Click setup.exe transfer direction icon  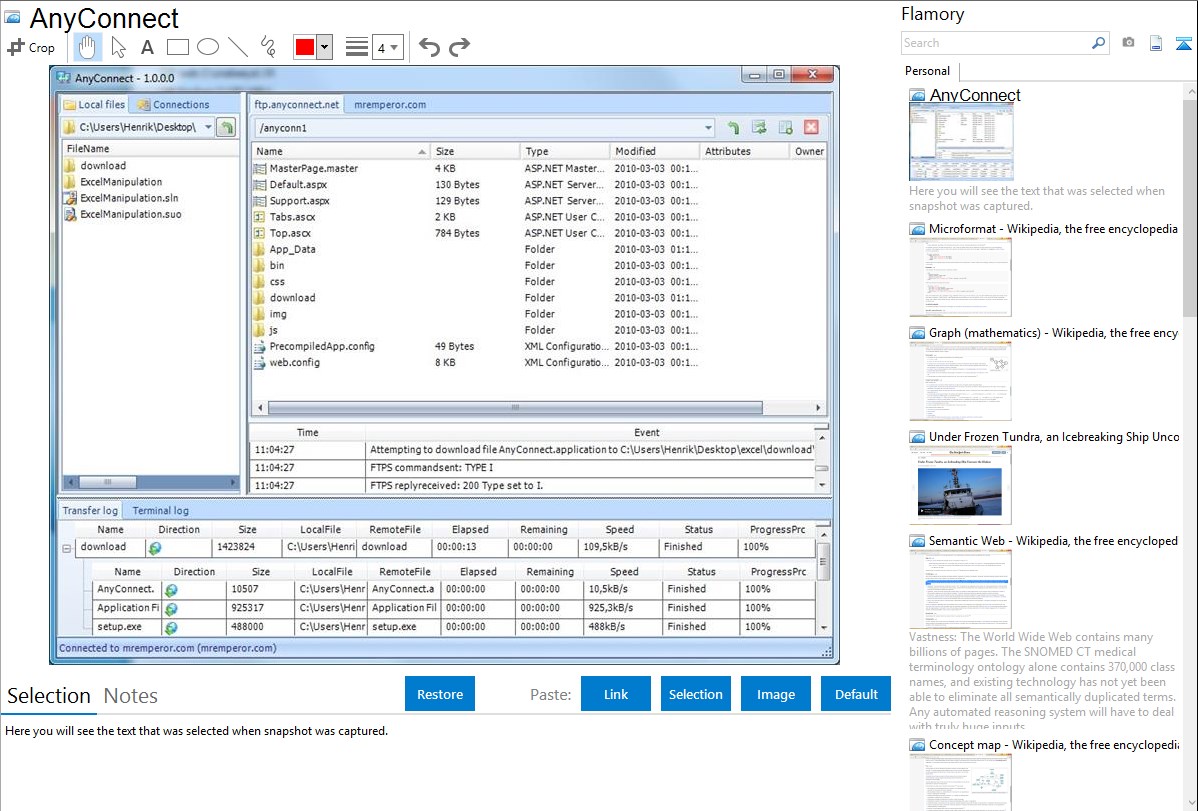[171, 628]
